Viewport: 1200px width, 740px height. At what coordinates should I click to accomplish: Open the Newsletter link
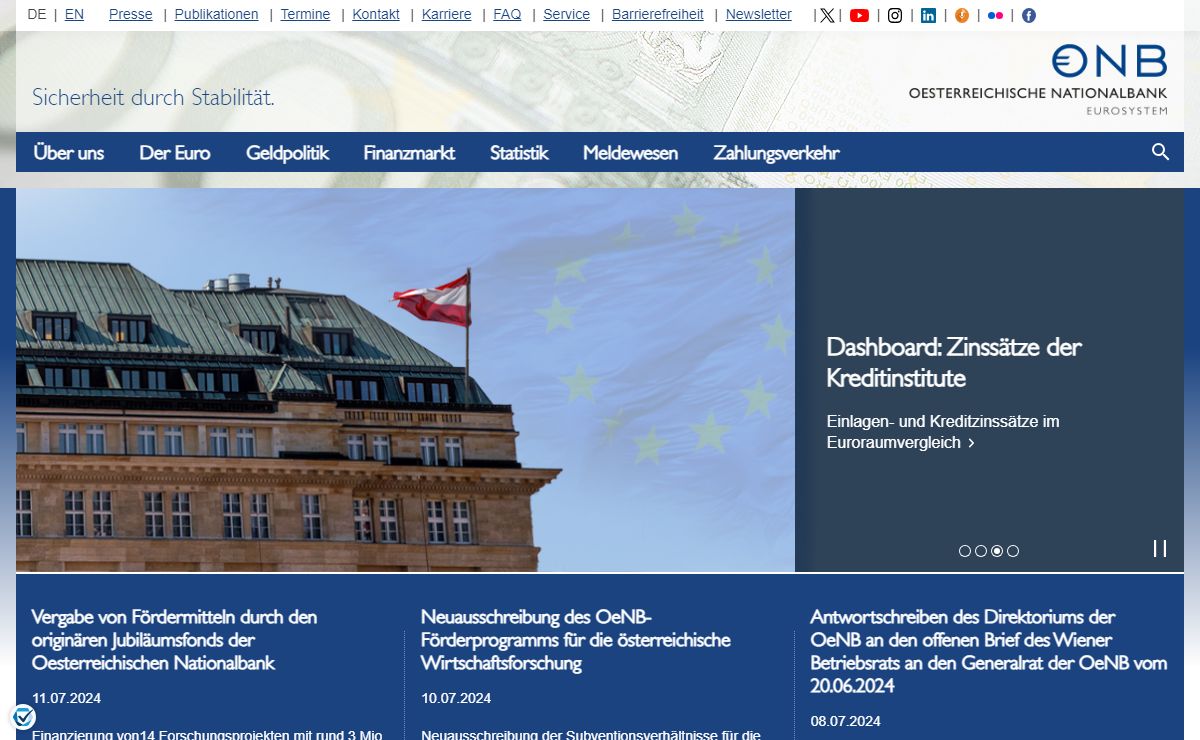tap(759, 15)
